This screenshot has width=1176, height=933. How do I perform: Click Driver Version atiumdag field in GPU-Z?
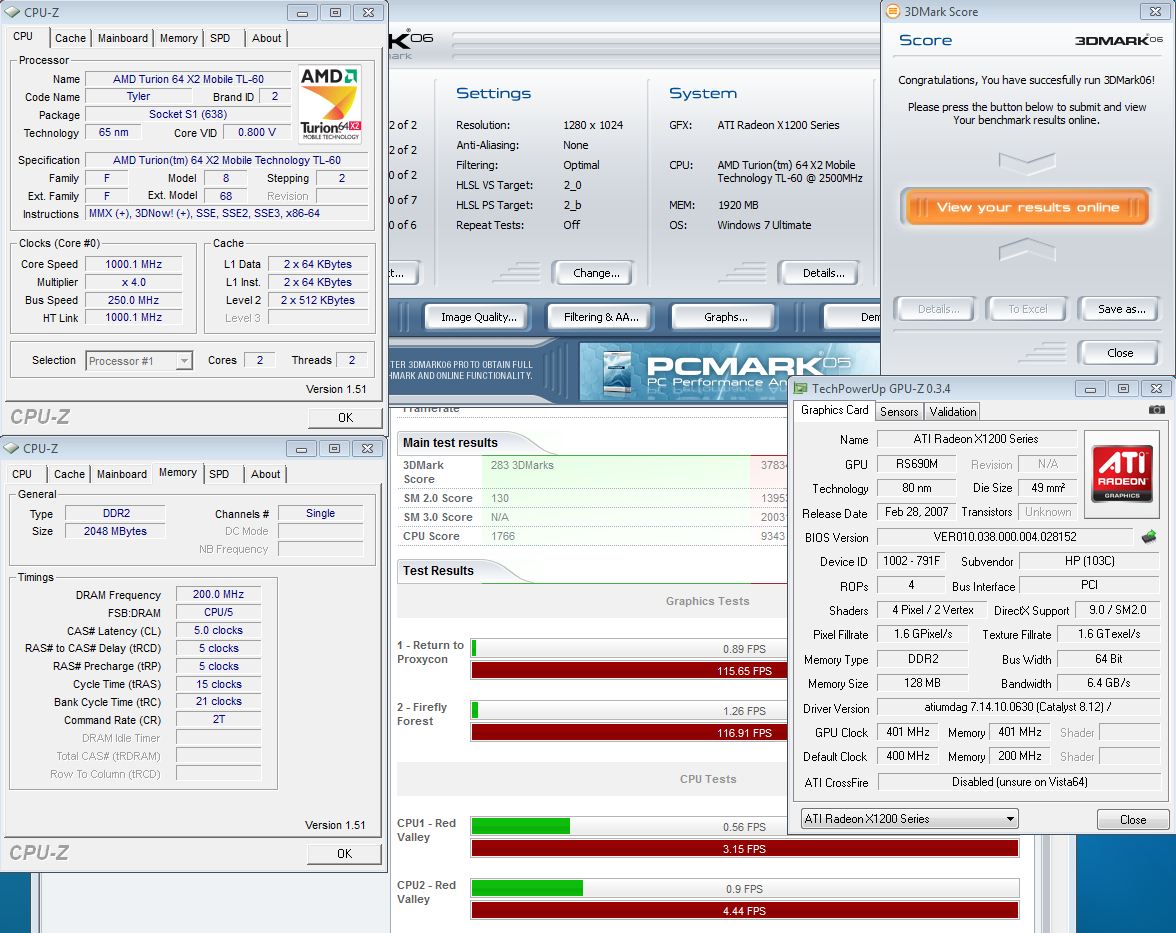[1018, 707]
